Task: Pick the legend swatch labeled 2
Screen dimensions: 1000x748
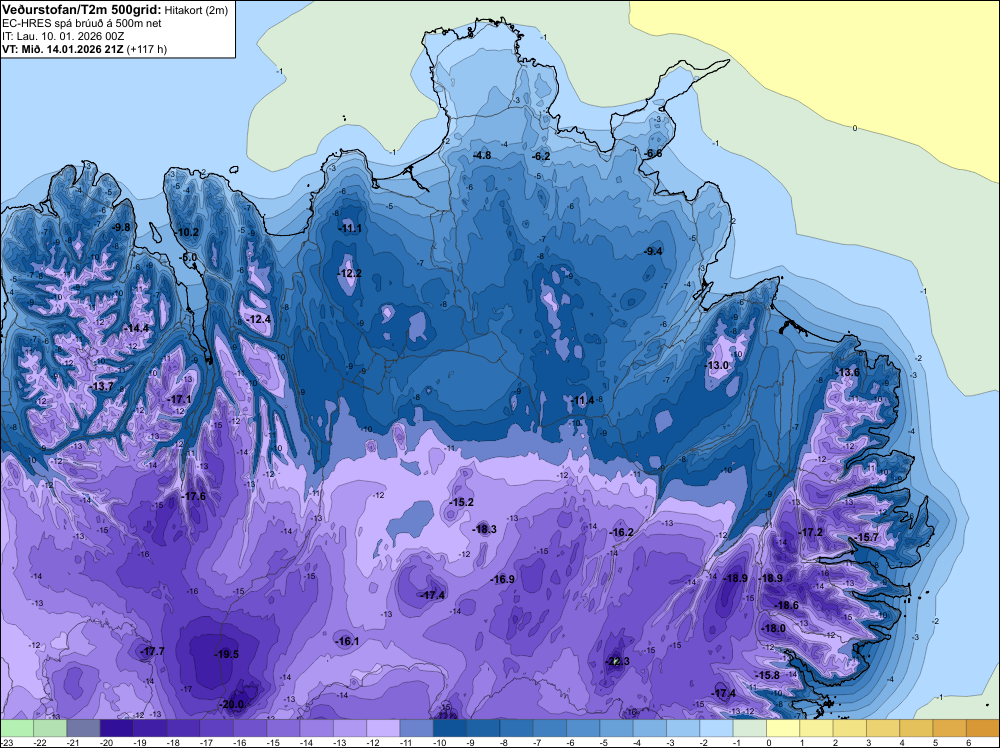Action: (849, 728)
